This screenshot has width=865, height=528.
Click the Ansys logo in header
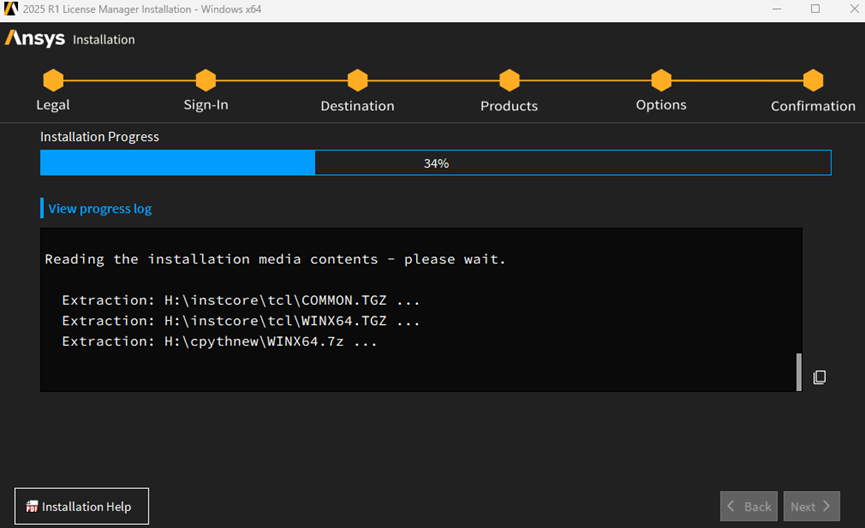click(x=35, y=38)
